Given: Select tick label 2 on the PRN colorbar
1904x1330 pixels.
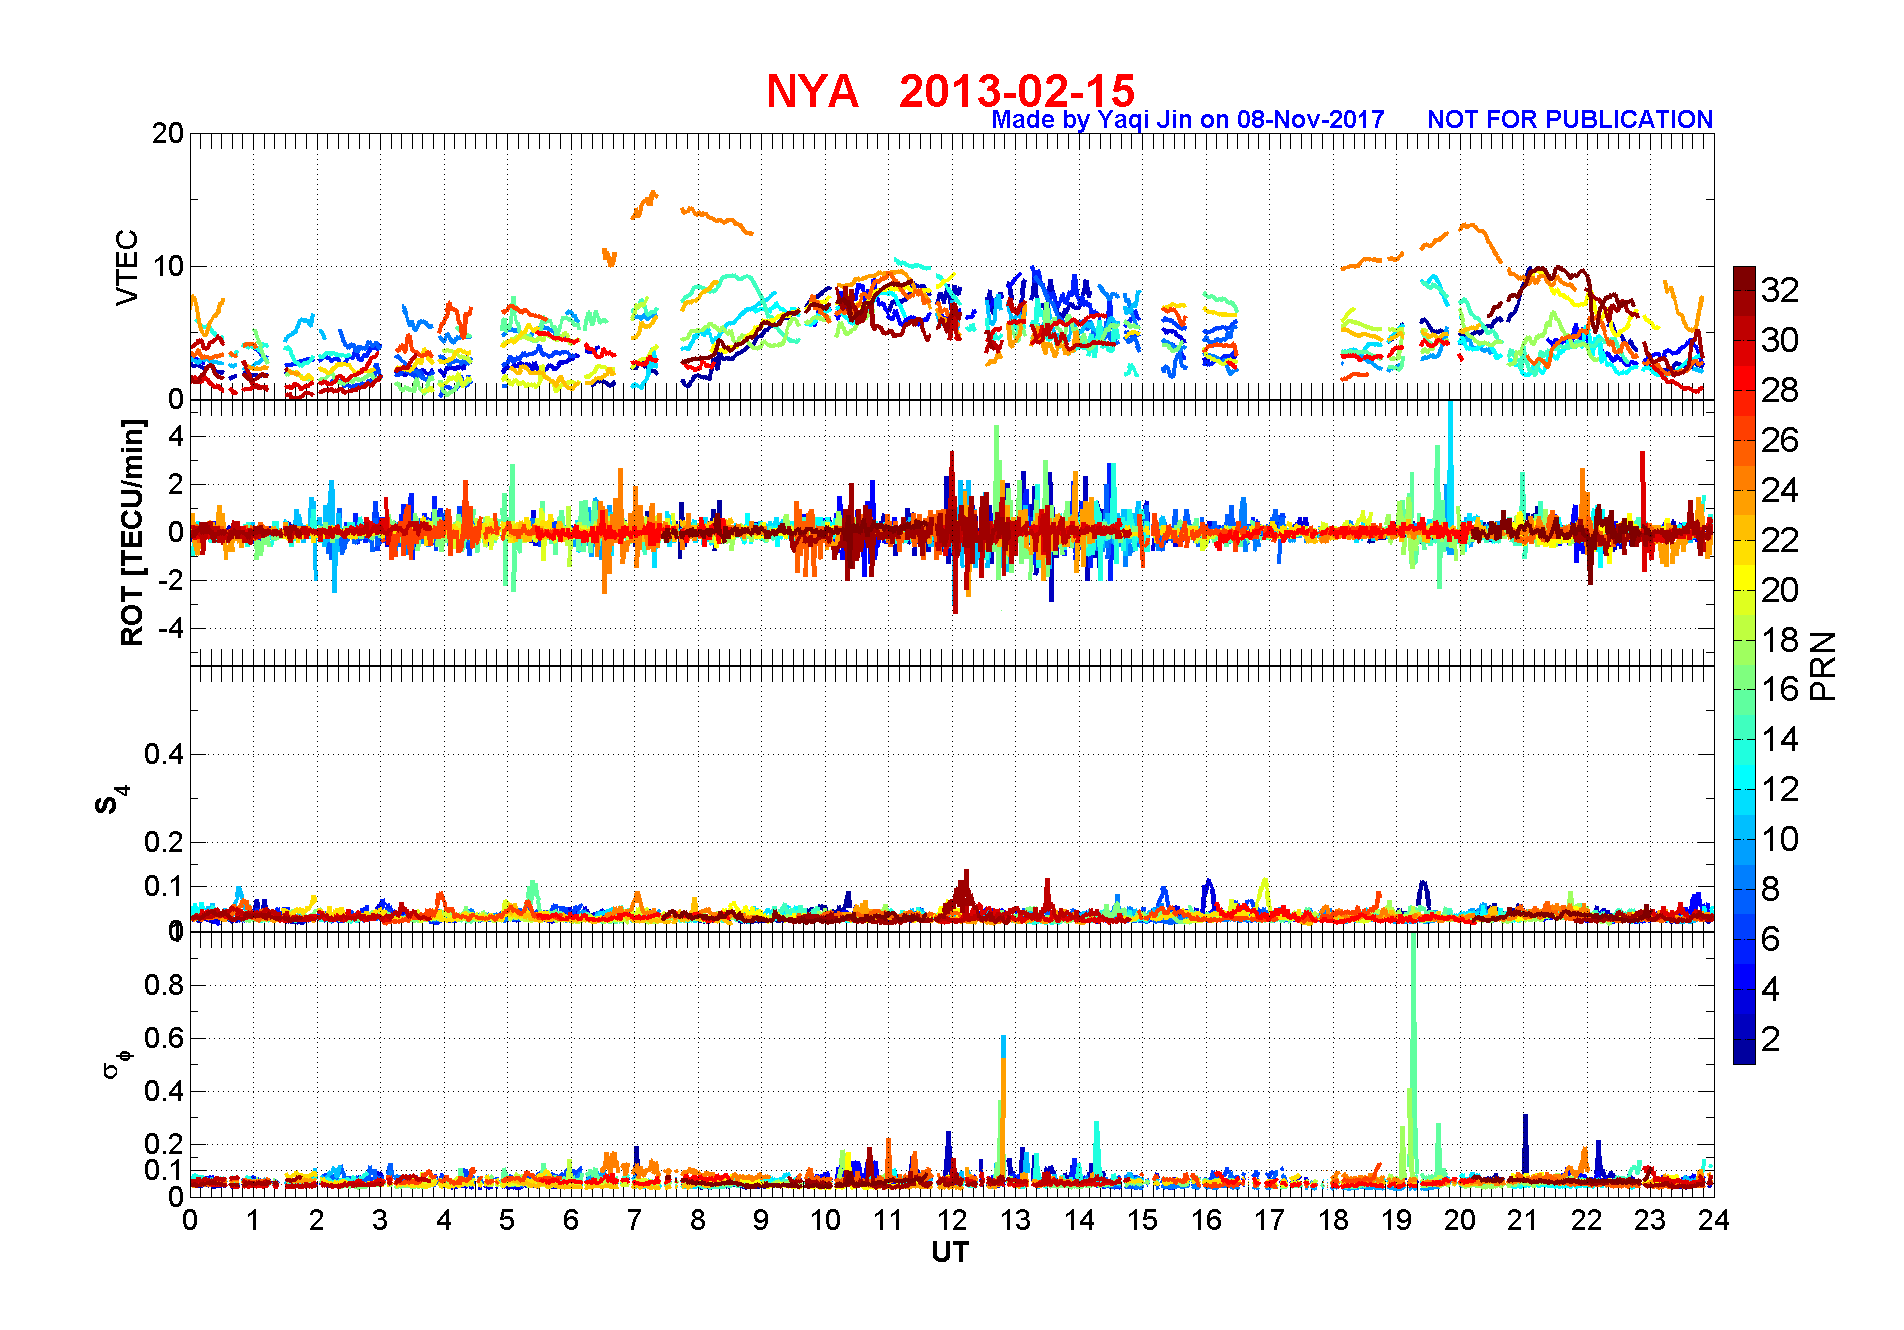Looking at the screenshot, I should 1771,1039.
